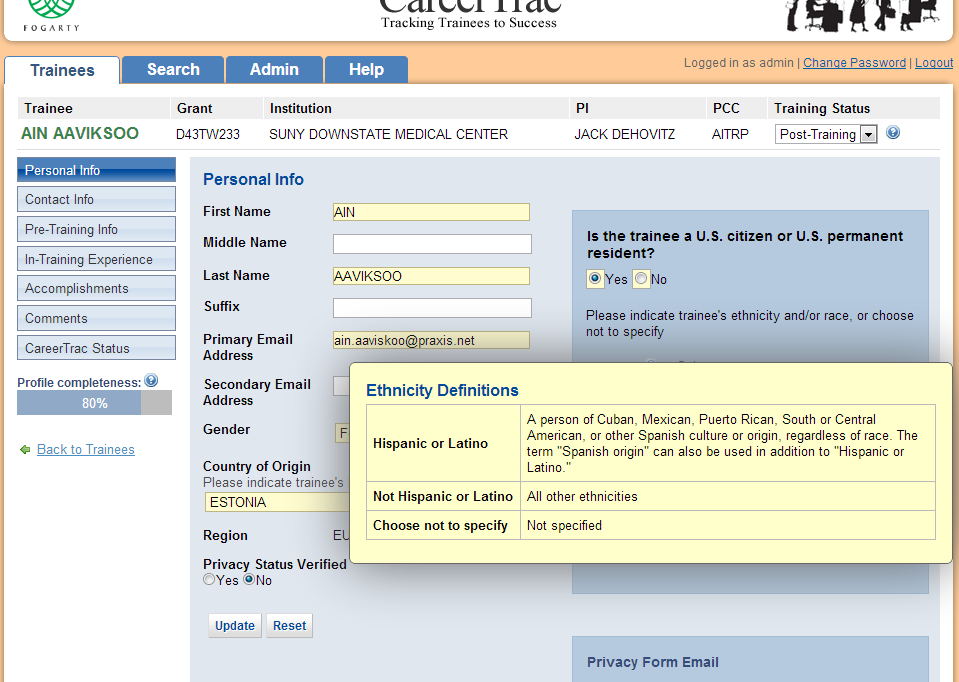Click the Last Name field
The image size is (959, 682).
tap(431, 276)
